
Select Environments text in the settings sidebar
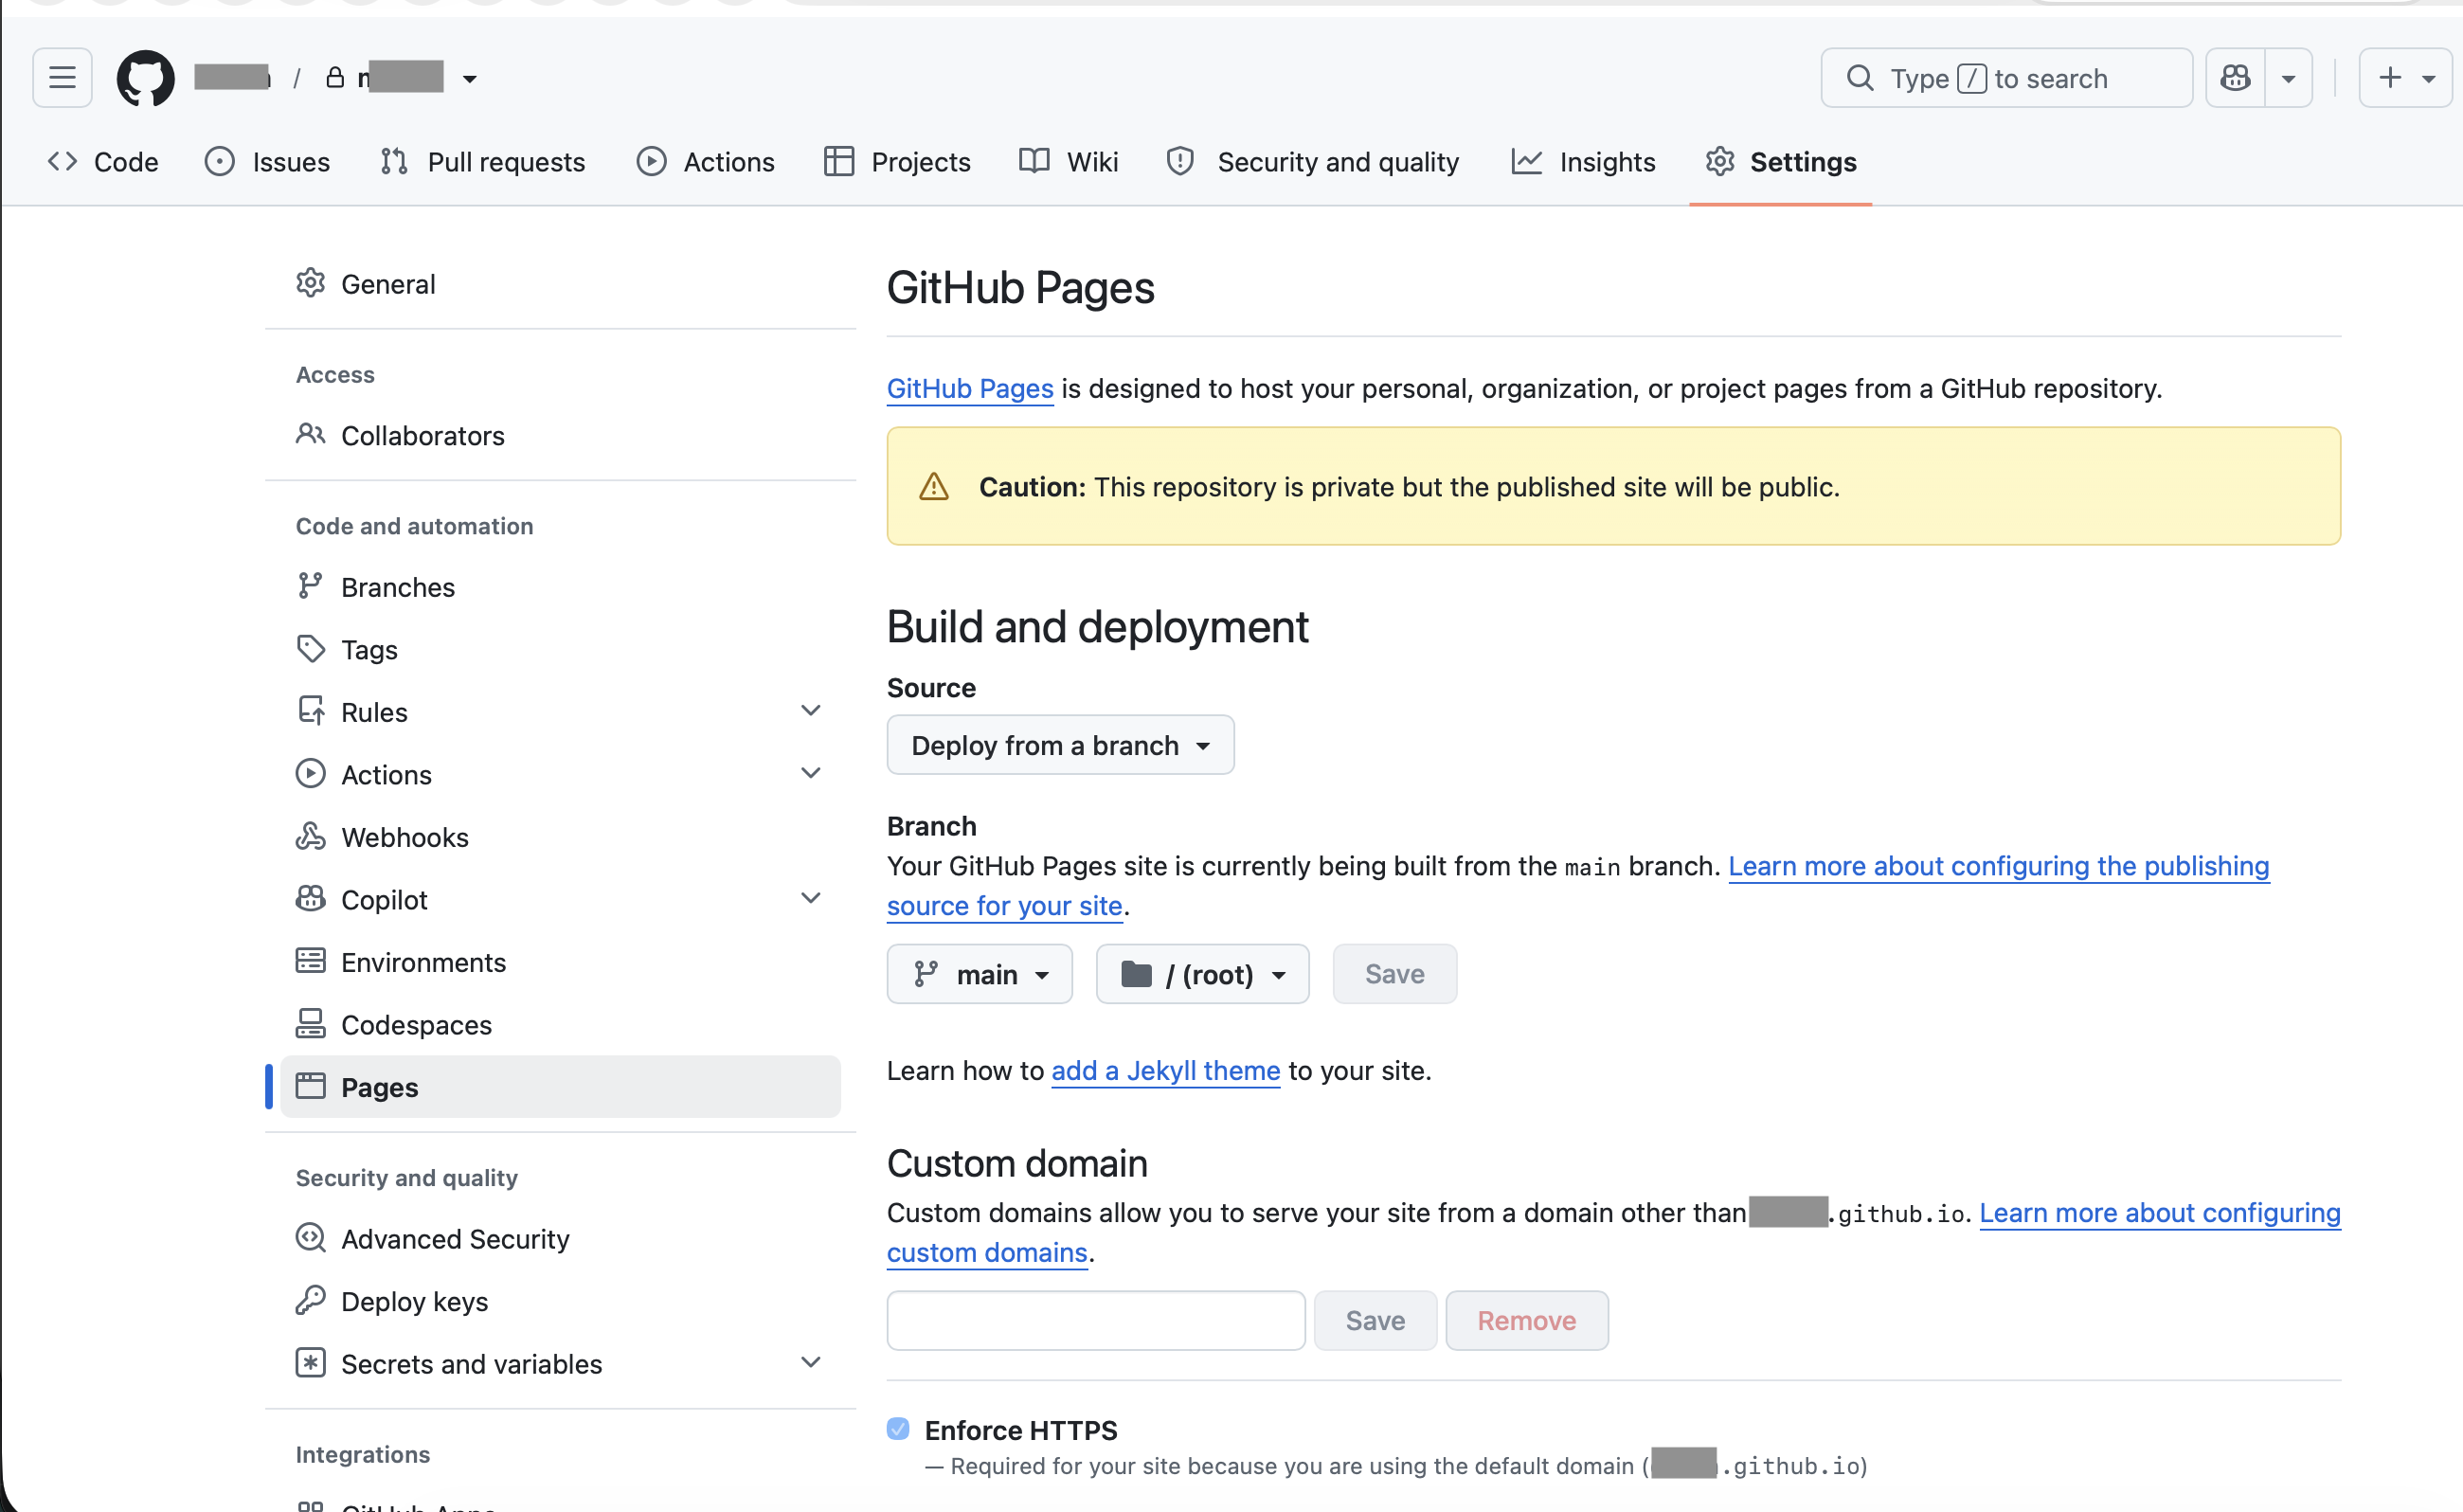(423, 962)
